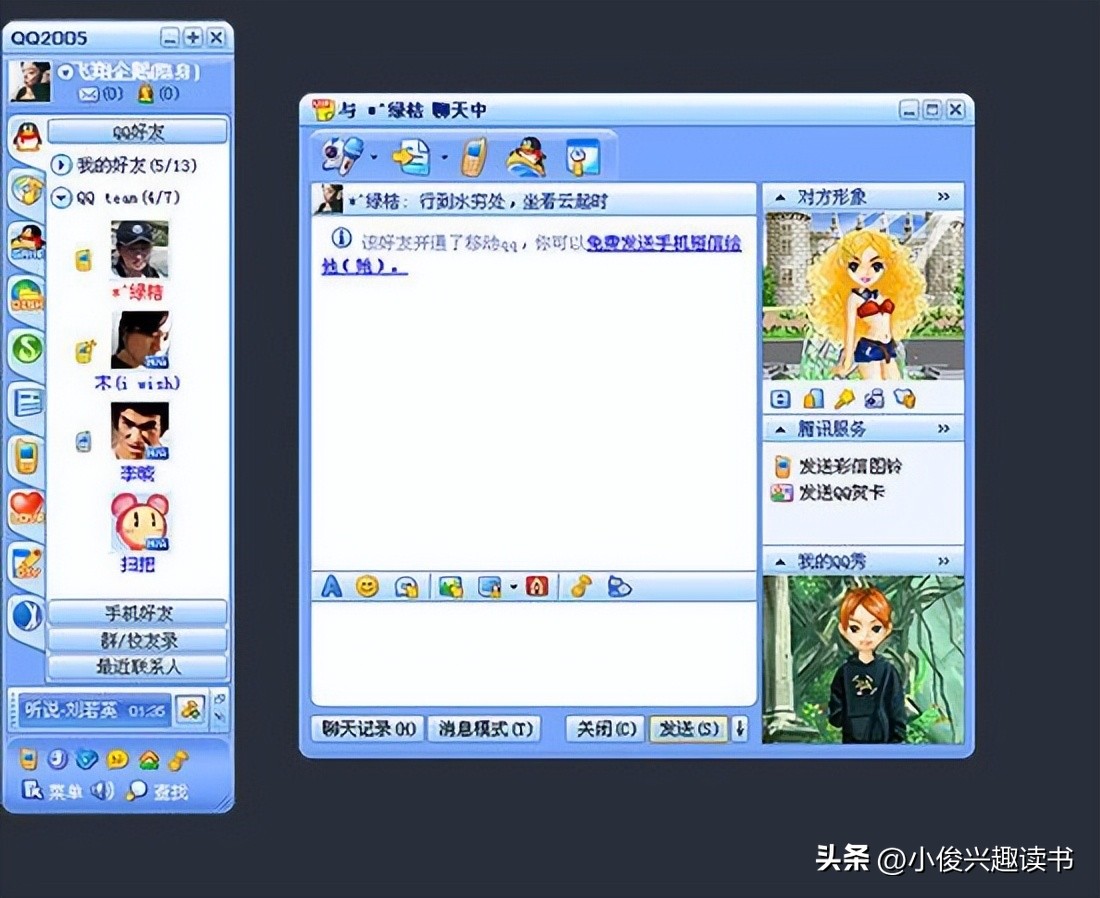Click 发送(S) to send the message
Viewport: 1100px width, 898px height.
point(687,729)
